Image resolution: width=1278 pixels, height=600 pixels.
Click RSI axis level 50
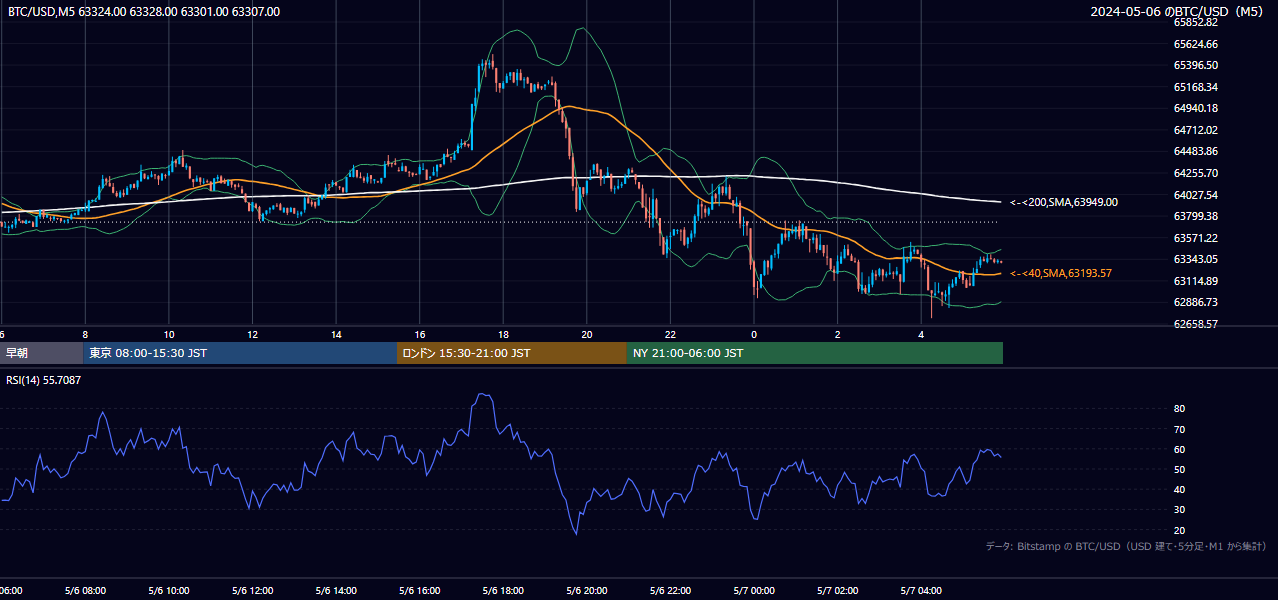pyautogui.click(x=1179, y=469)
